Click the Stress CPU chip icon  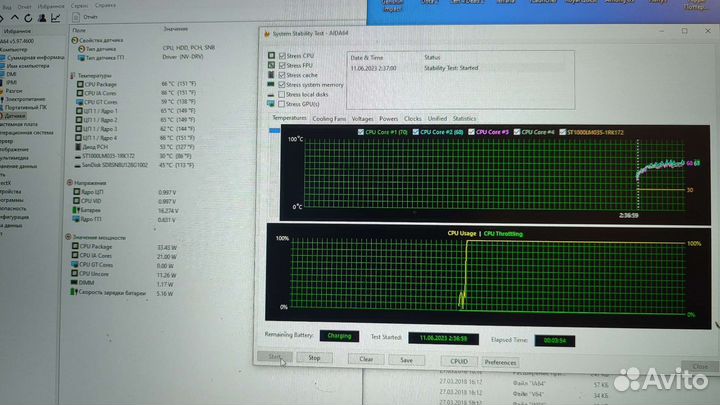271,56
